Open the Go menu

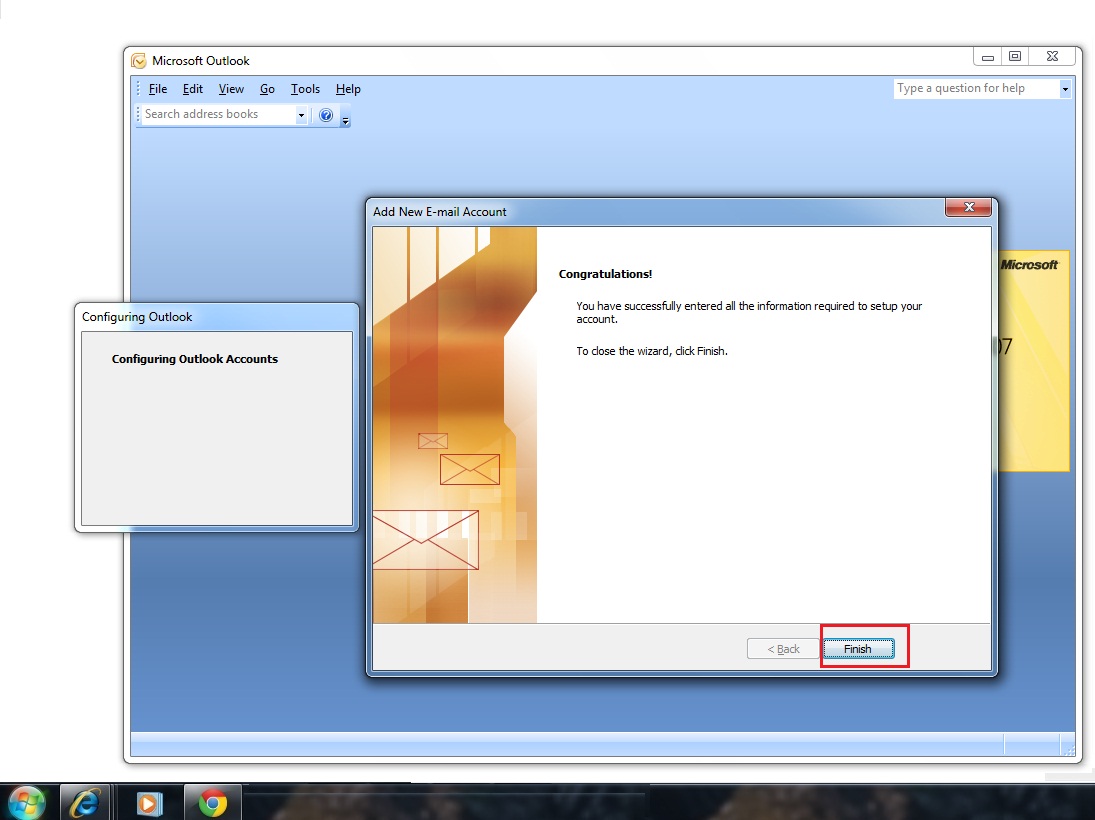pos(267,89)
